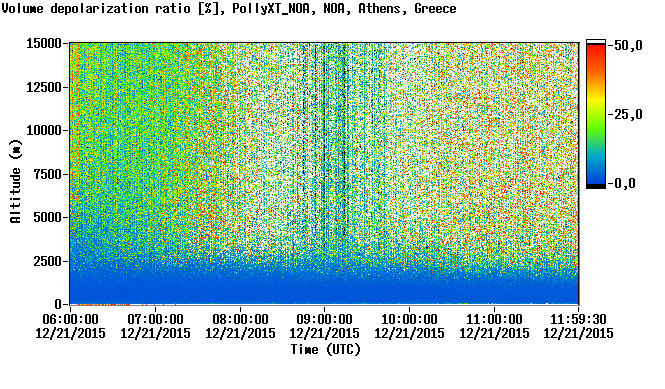The image size is (665, 389).
Task: Select the blue bottom of colorbar
Action: [596, 176]
